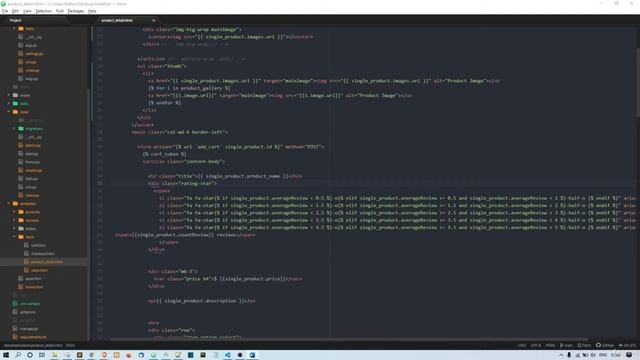
Task: Open Task View on the taskbar
Action: pyautogui.click(x=42, y=355)
